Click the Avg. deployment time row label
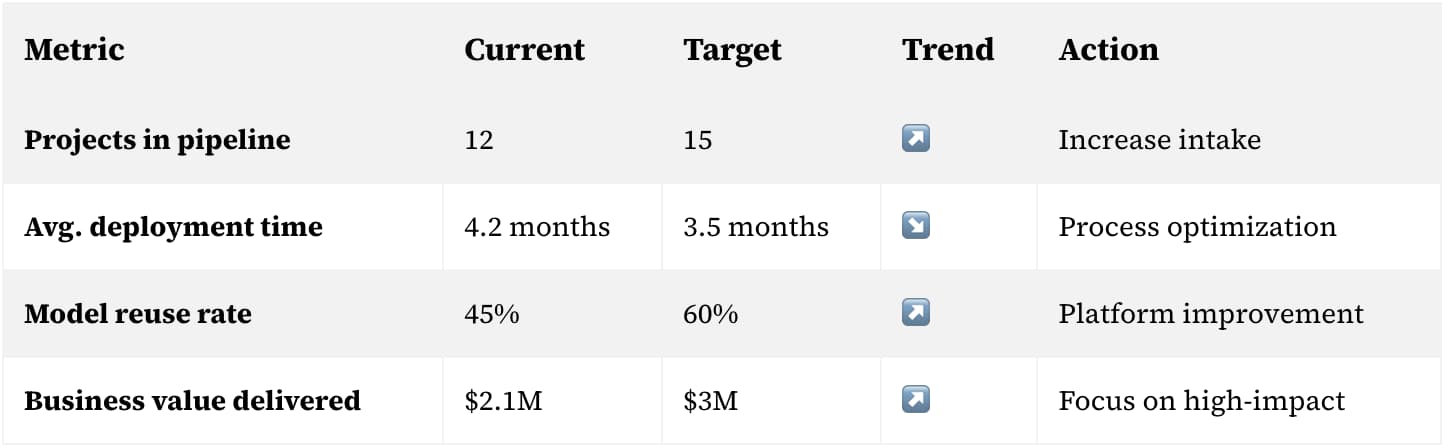Screen dimensions: 1442x446 pyautogui.click(x=173, y=227)
